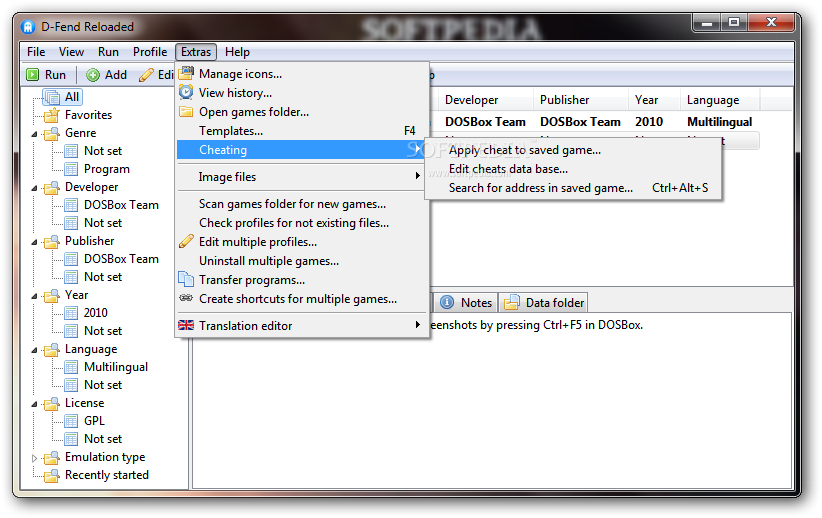Click the Add plus toolbar icon
The height and width of the screenshot is (518, 822).
pos(93,75)
